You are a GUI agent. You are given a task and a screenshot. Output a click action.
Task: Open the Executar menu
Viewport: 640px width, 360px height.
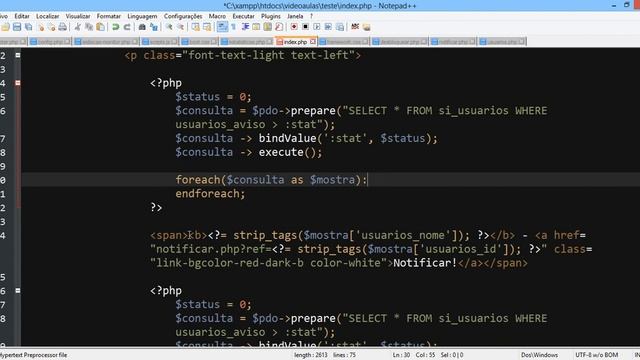tap(243, 16)
